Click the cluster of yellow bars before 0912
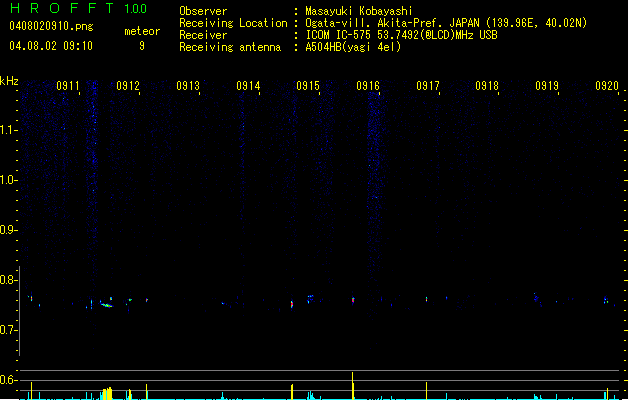Viewport: 629px width, 400px height. tap(107, 393)
